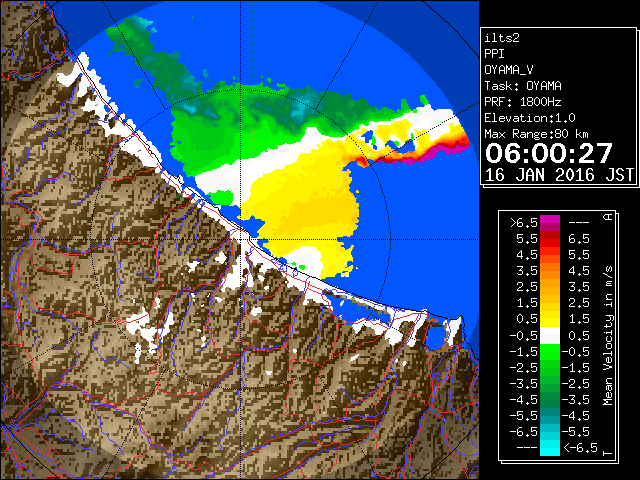
Task: Click the yellow 1.5 legend band
Action: point(550,319)
